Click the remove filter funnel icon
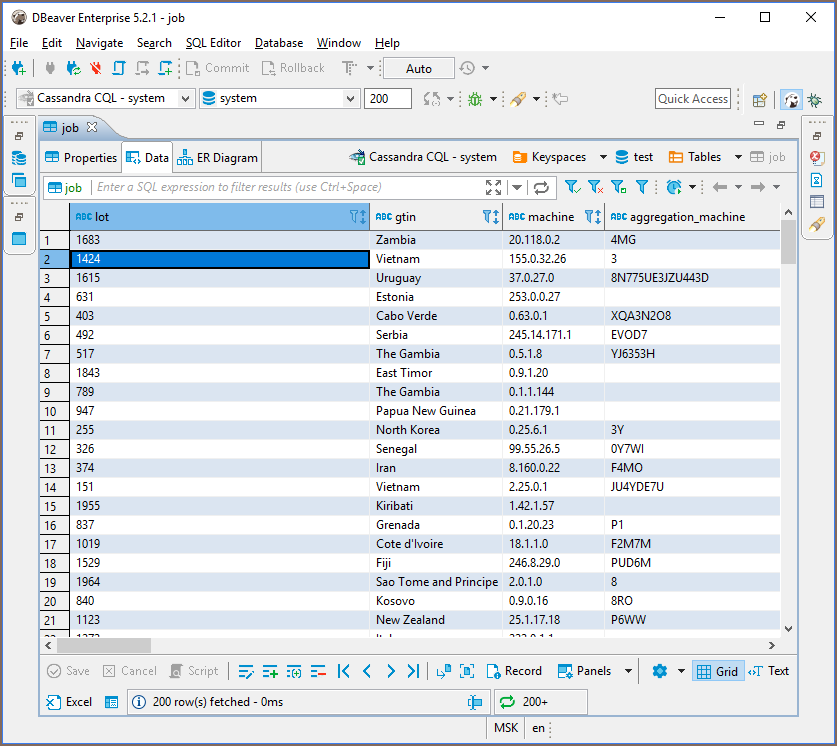This screenshot has width=837, height=746. pyautogui.click(x=595, y=187)
